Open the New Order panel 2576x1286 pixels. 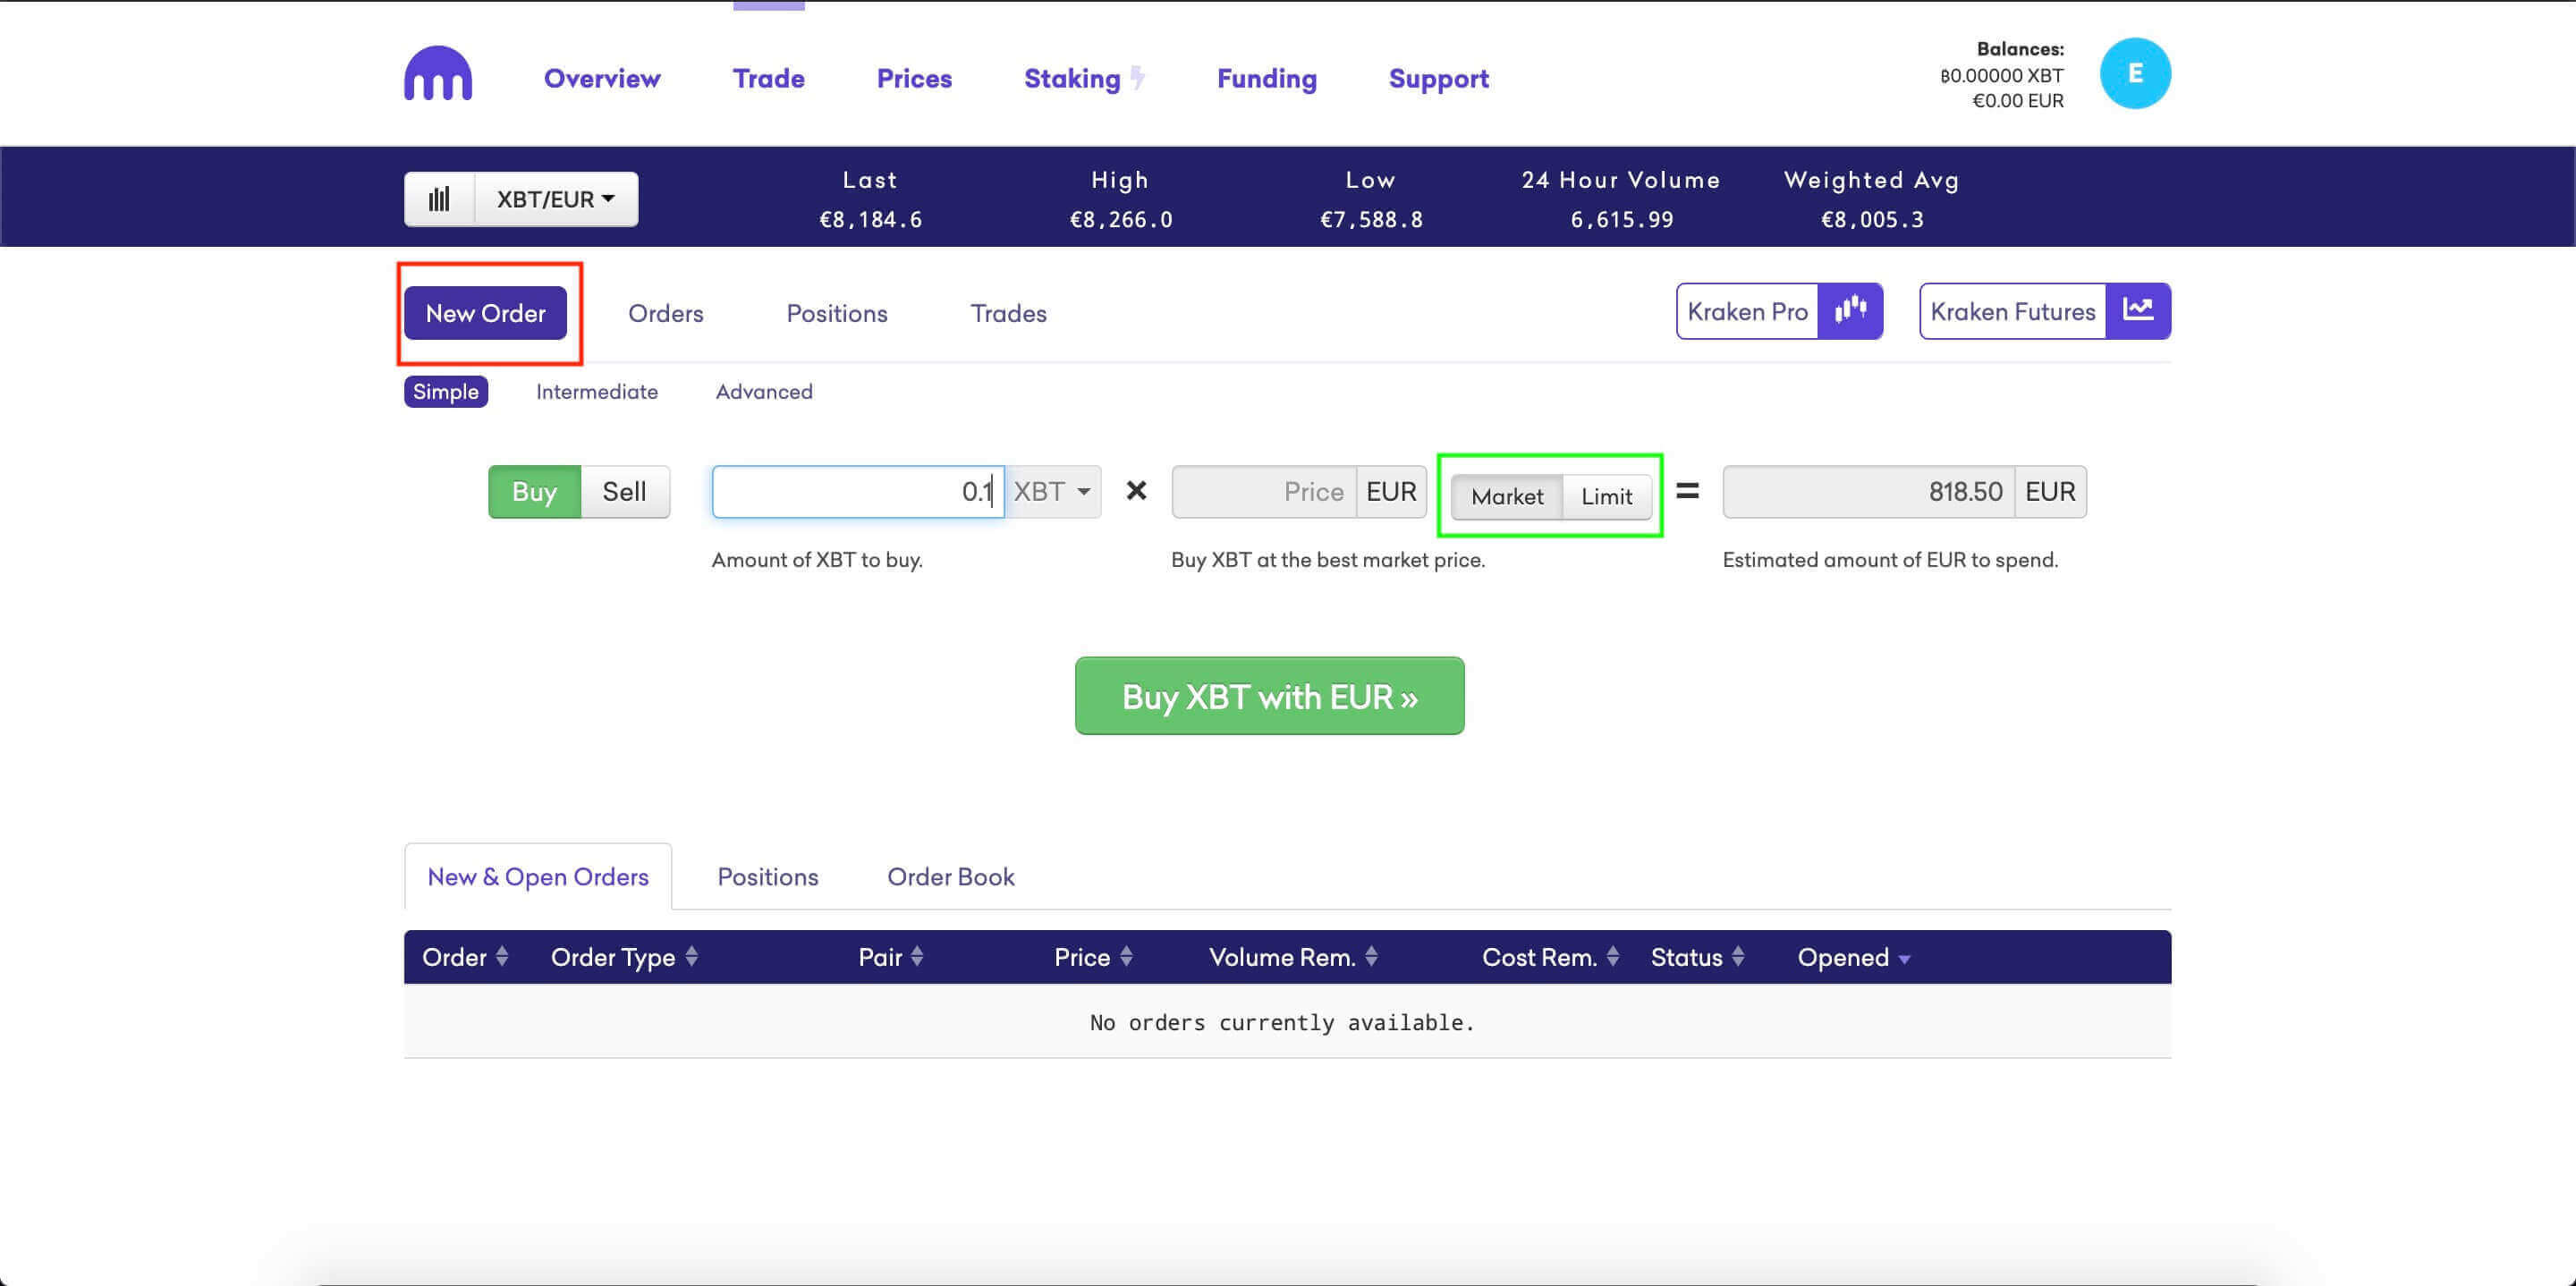coord(487,312)
